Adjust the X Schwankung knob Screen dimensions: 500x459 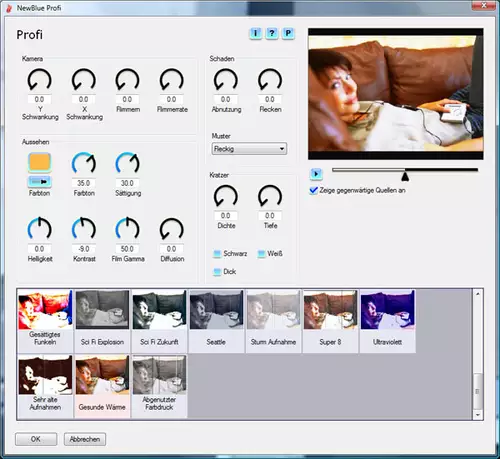[x=84, y=80]
